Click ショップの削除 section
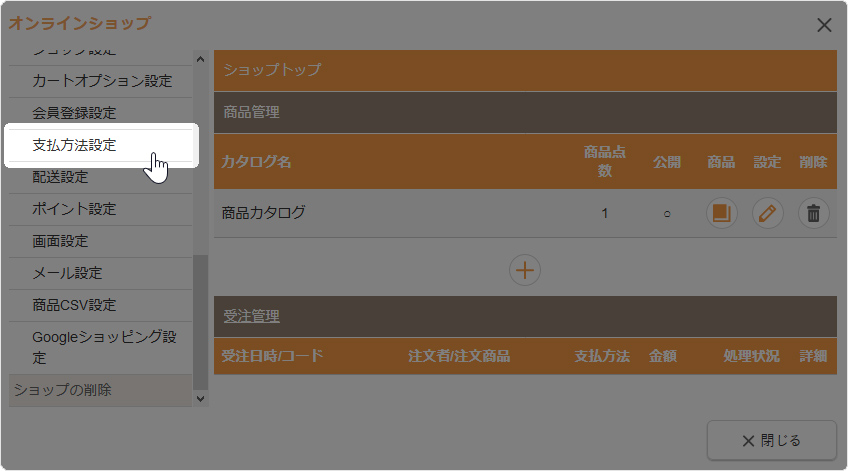This screenshot has height=471, width=848. [x=61, y=390]
